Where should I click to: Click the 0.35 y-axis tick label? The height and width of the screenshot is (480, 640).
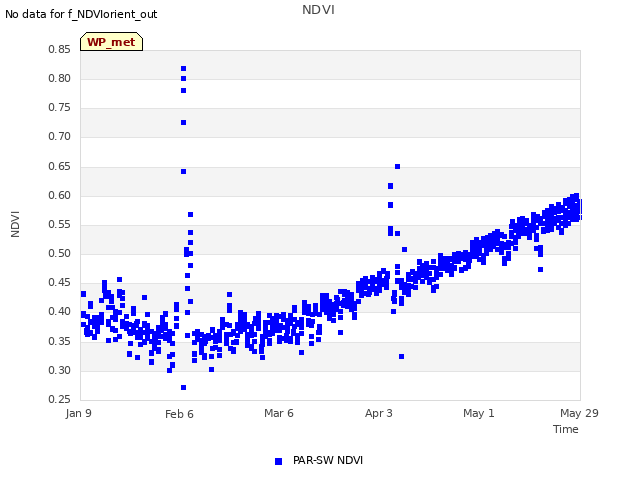click(60, 341)
